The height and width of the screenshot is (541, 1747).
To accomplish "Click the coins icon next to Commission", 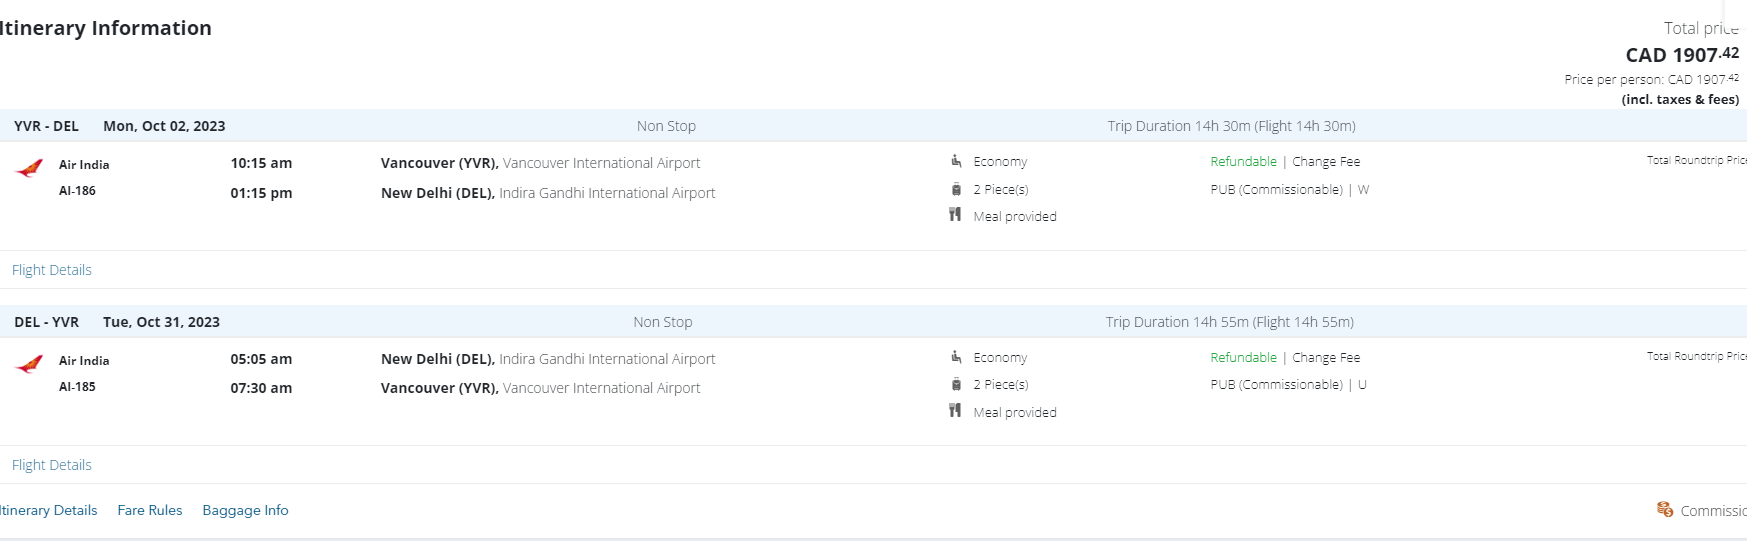I will (1665, 510).
